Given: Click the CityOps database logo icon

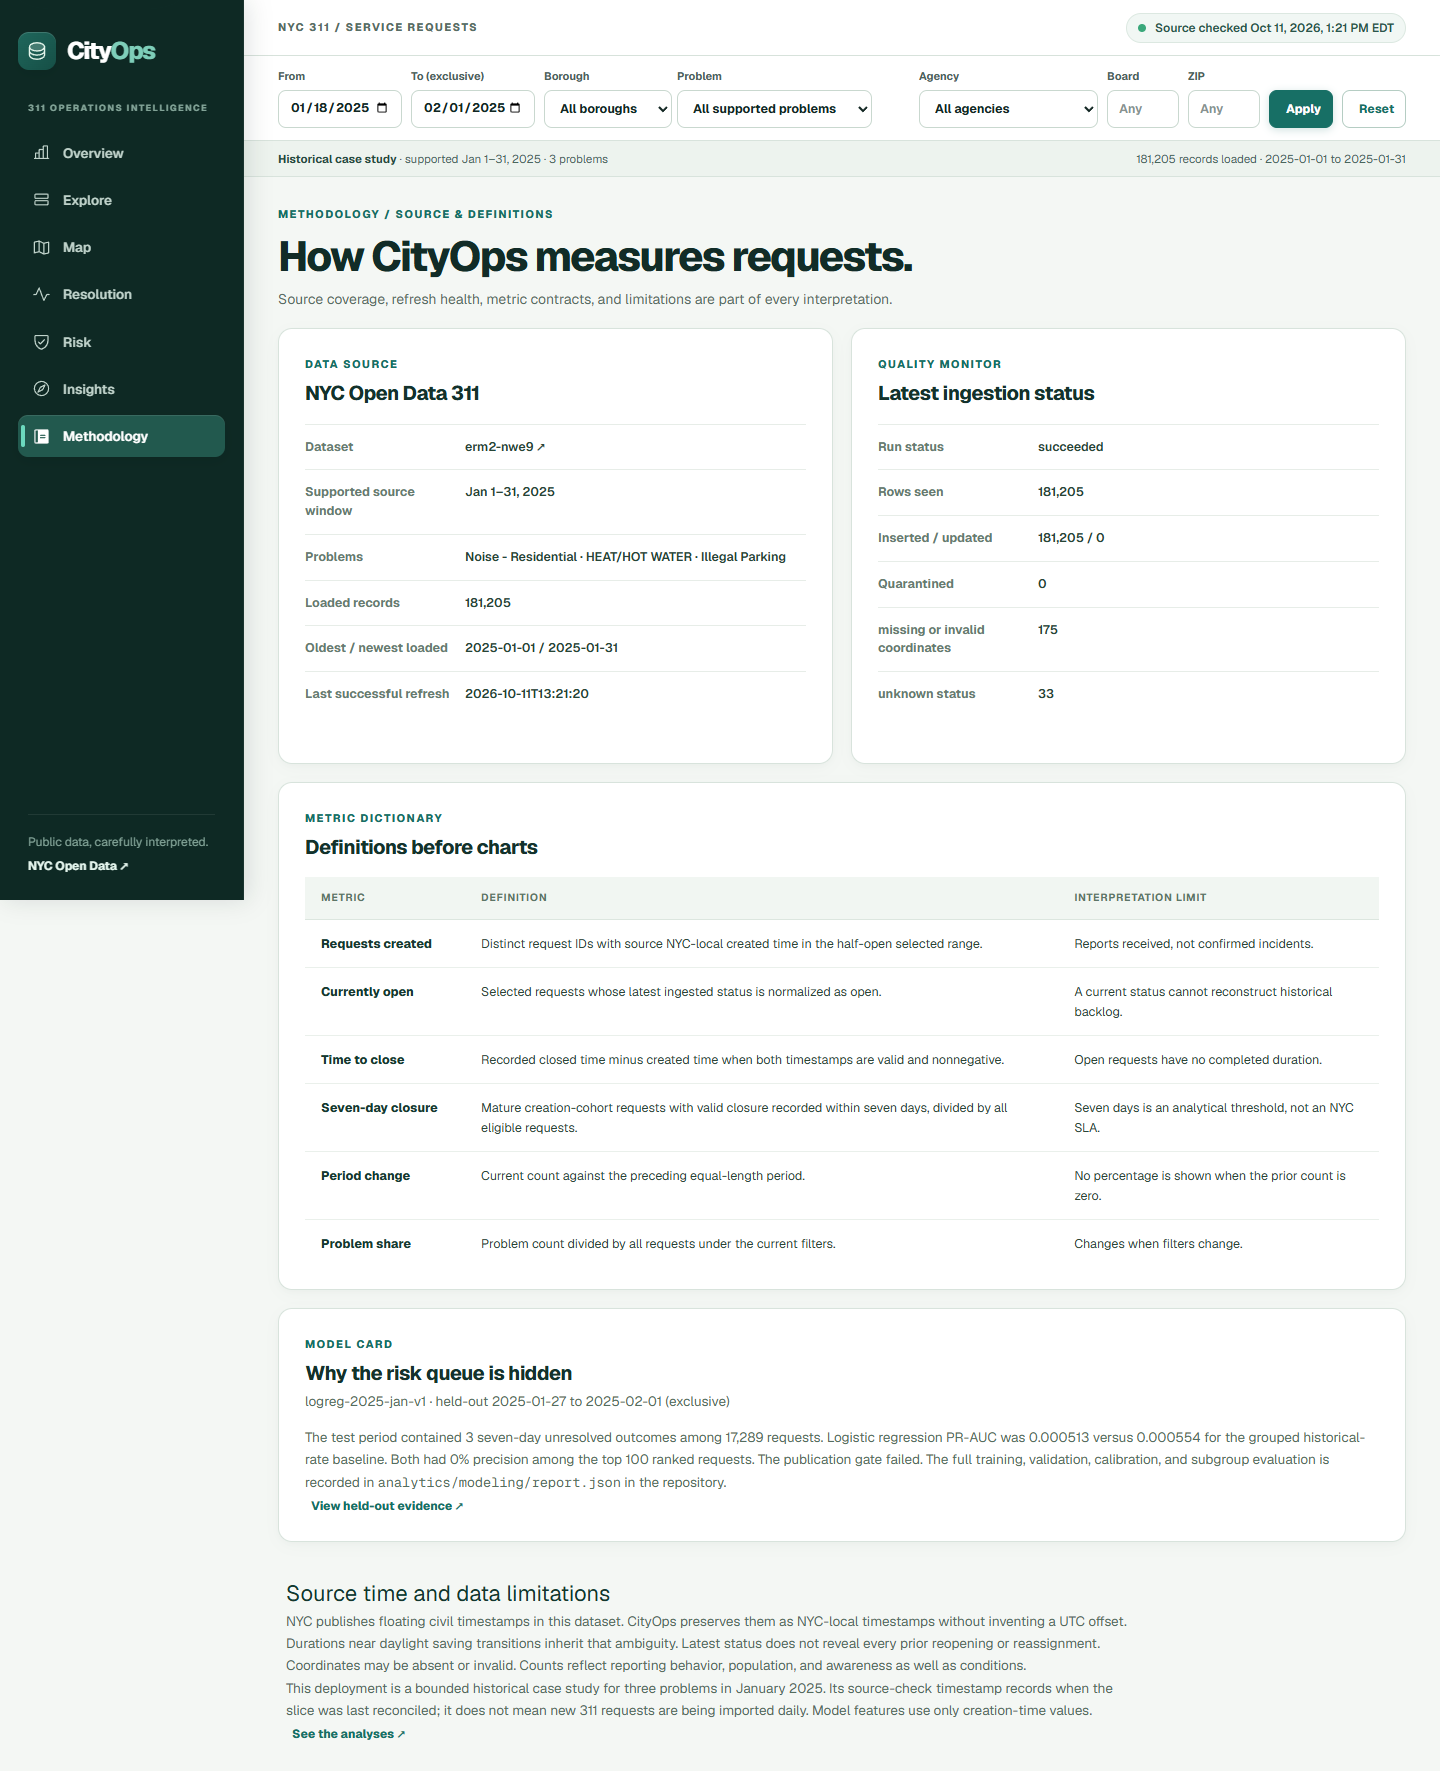Looking at the screenshot, I should (37, 51).
